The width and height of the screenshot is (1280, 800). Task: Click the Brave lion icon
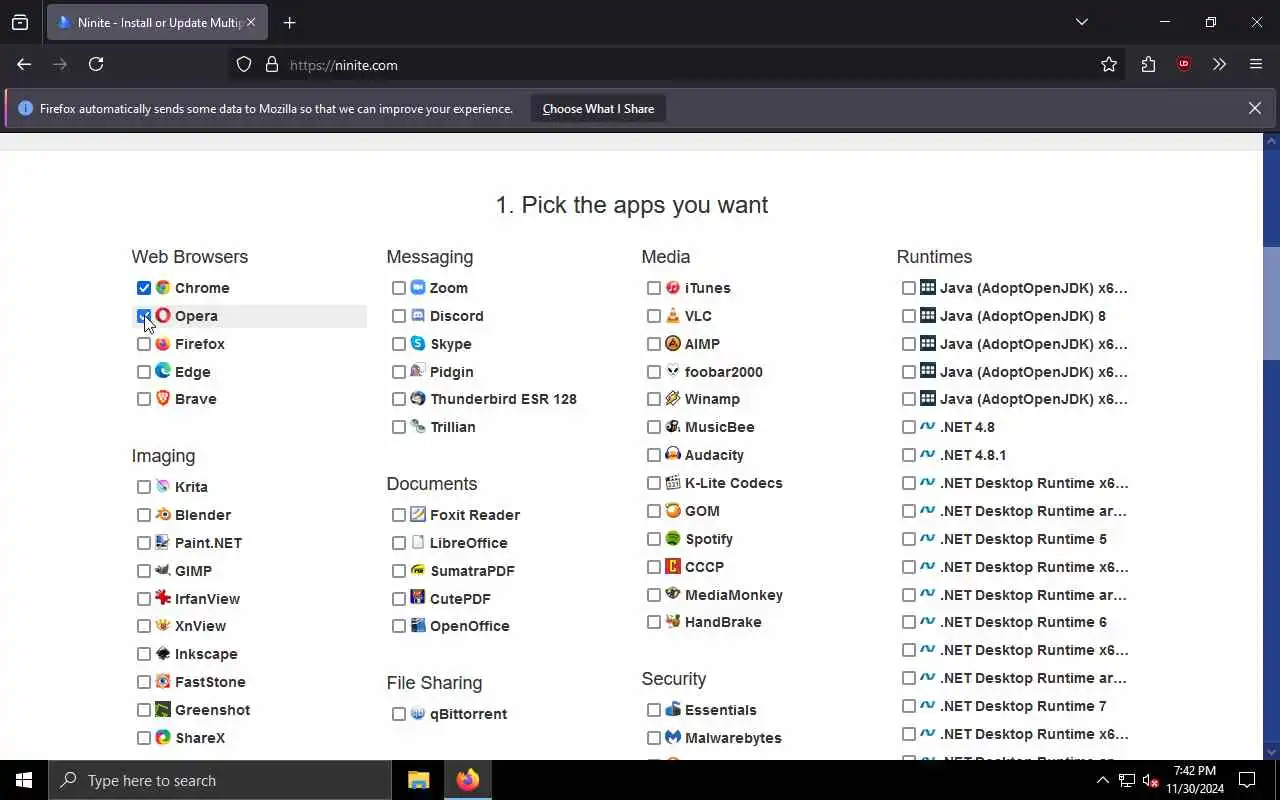coord(163,399)
